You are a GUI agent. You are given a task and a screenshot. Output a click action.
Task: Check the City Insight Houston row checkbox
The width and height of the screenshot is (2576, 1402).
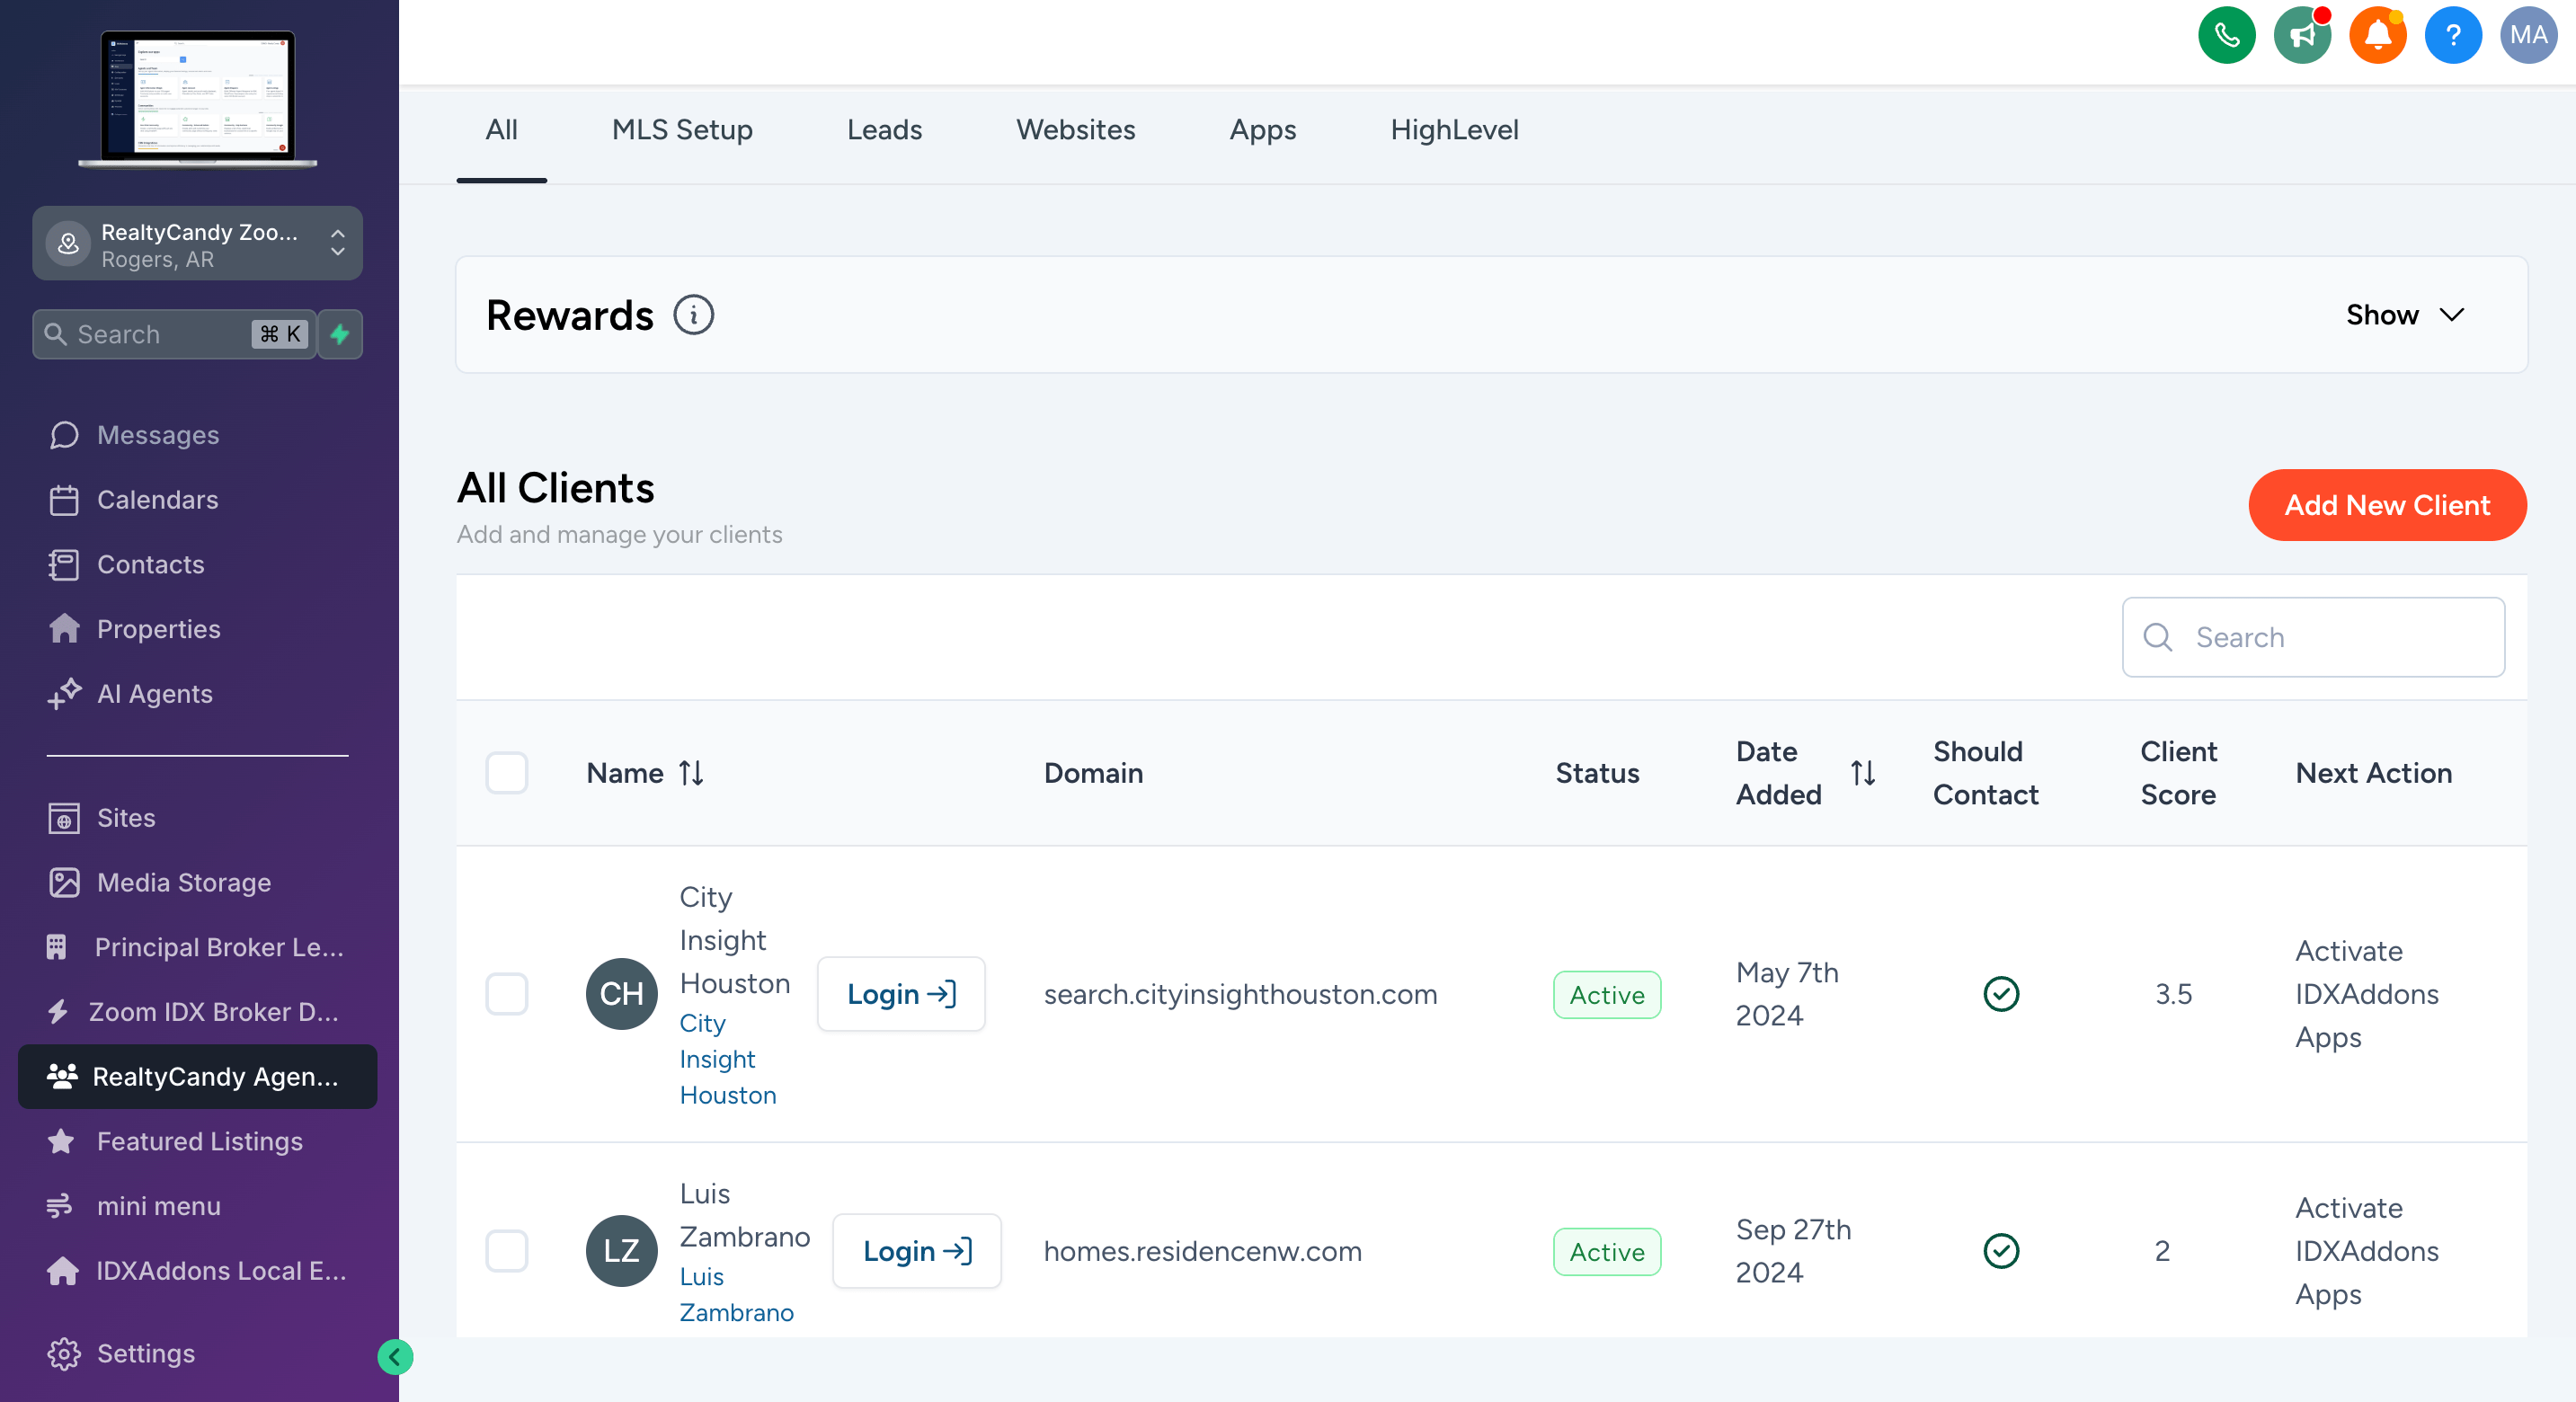point(506,994)
